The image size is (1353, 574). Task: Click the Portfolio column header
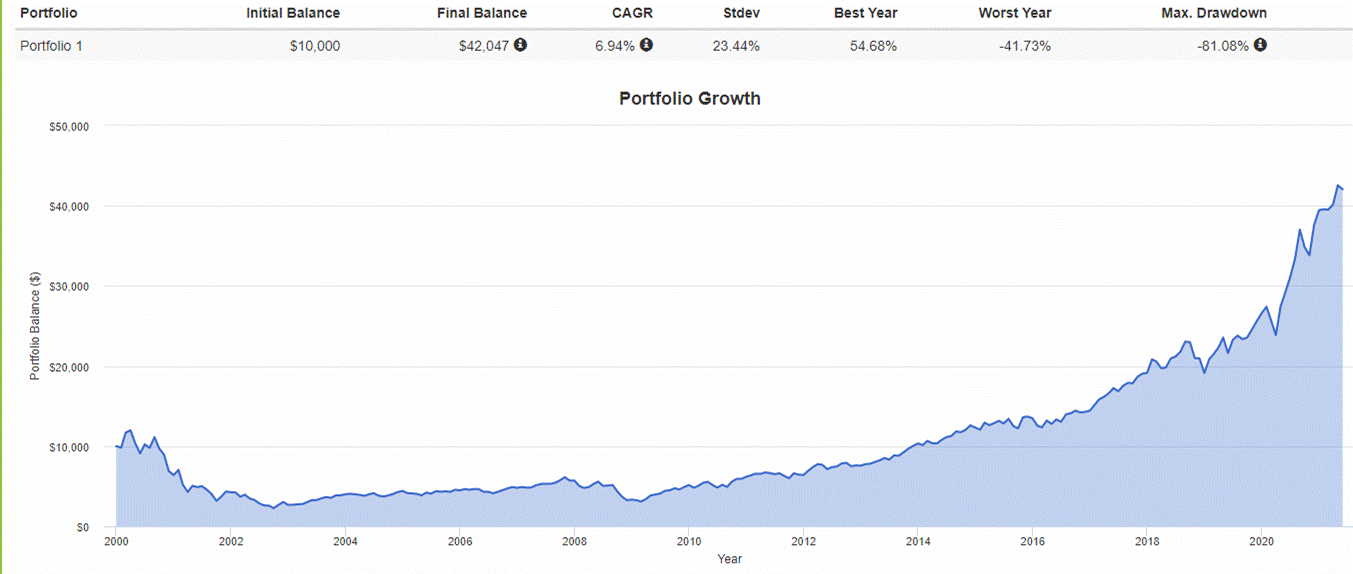pyautogui.click(x=49, y=14)
